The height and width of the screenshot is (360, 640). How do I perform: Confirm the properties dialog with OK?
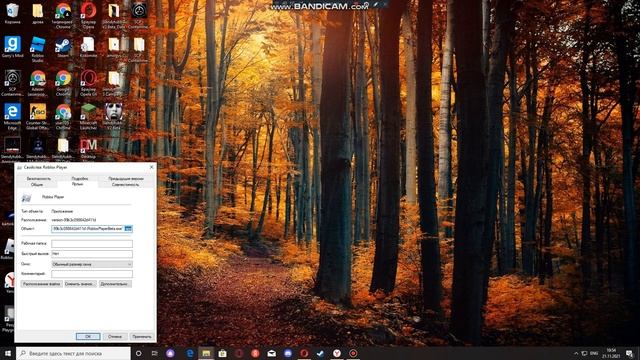pyautogui.click(x=88, y=336)
